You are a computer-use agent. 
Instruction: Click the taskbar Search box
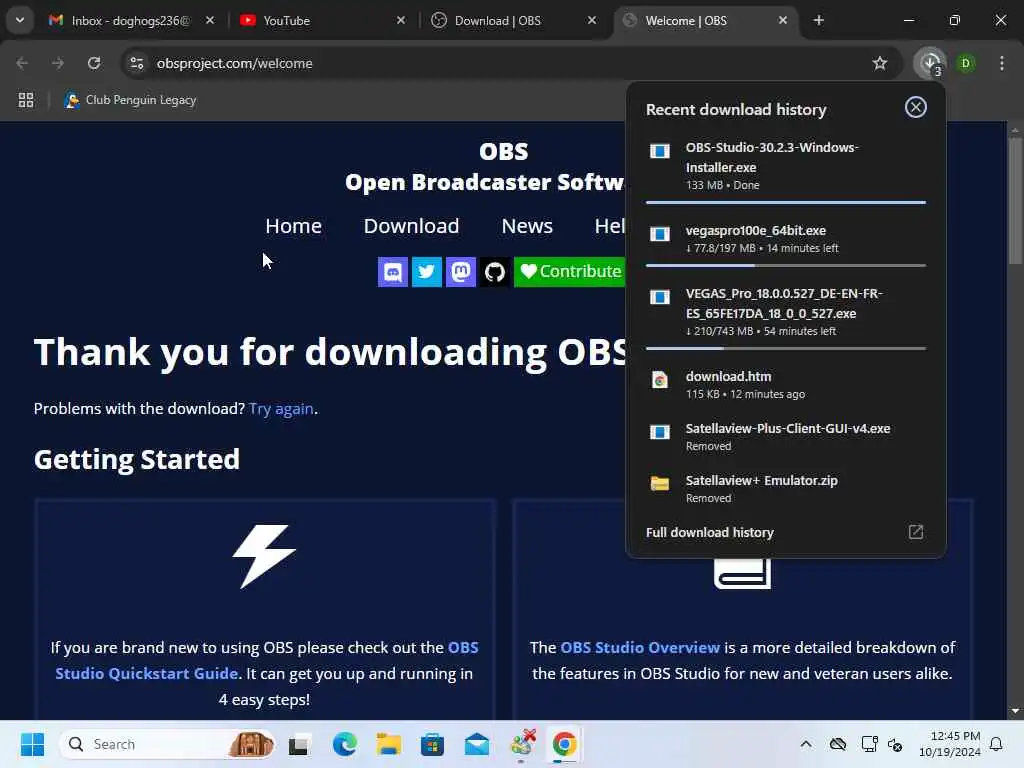pyautogui.click(x=167, y=744)
